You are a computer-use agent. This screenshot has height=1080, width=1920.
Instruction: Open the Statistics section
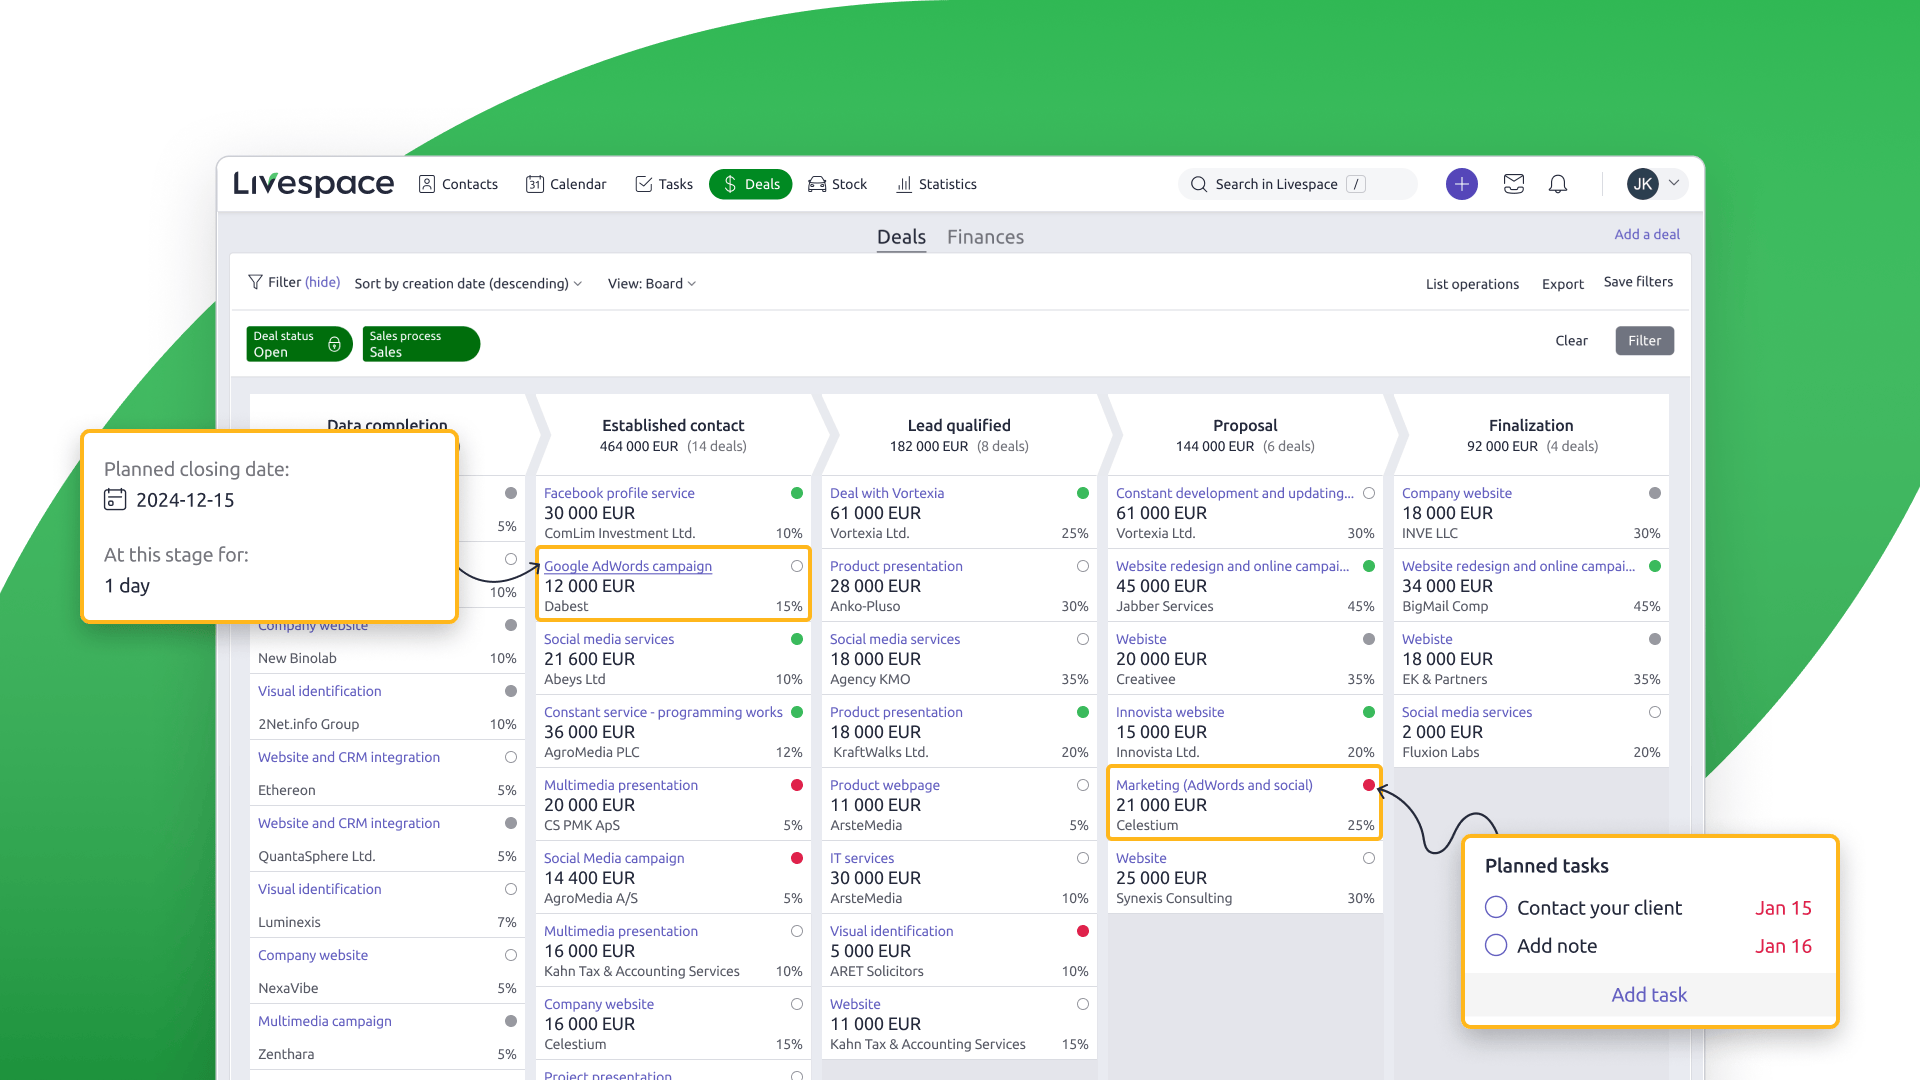tap(937, 184)
